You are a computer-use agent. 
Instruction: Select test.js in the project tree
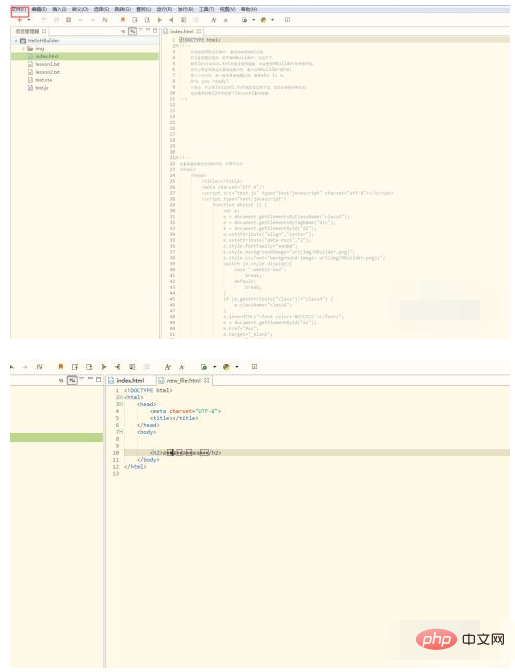(x=42, y=88)
